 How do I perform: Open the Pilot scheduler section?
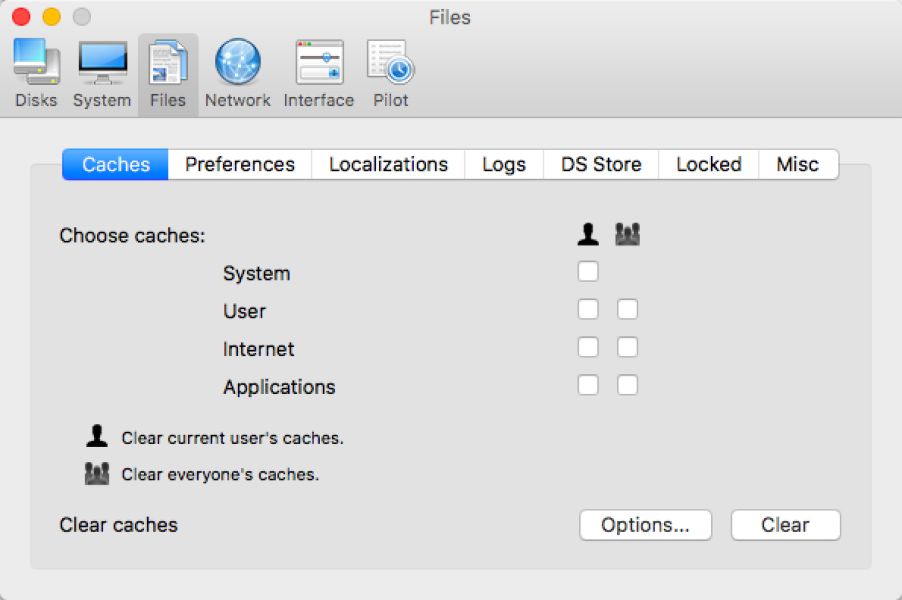[391, 73]
